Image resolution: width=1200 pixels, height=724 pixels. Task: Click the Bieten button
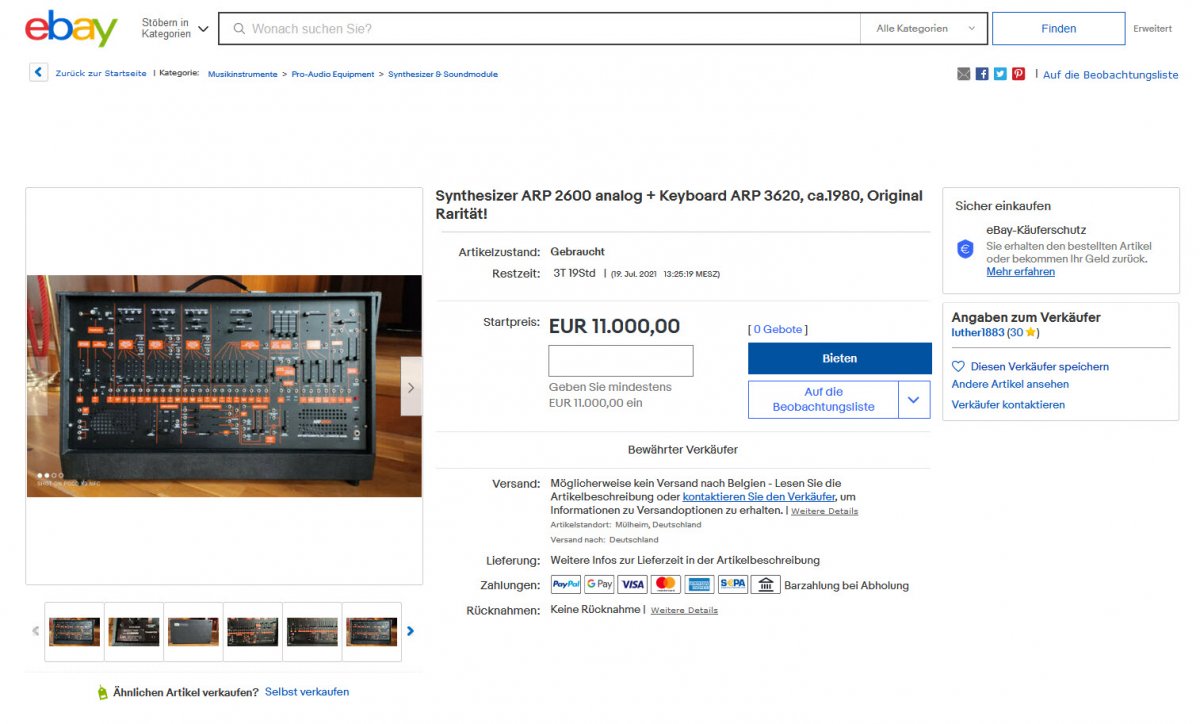pyautogui.click(x=840, y=358)
